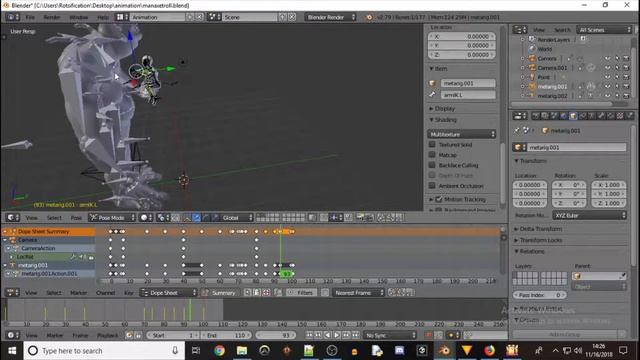Open the Dope Sheet Channel menu

click(x=105, y=293)
